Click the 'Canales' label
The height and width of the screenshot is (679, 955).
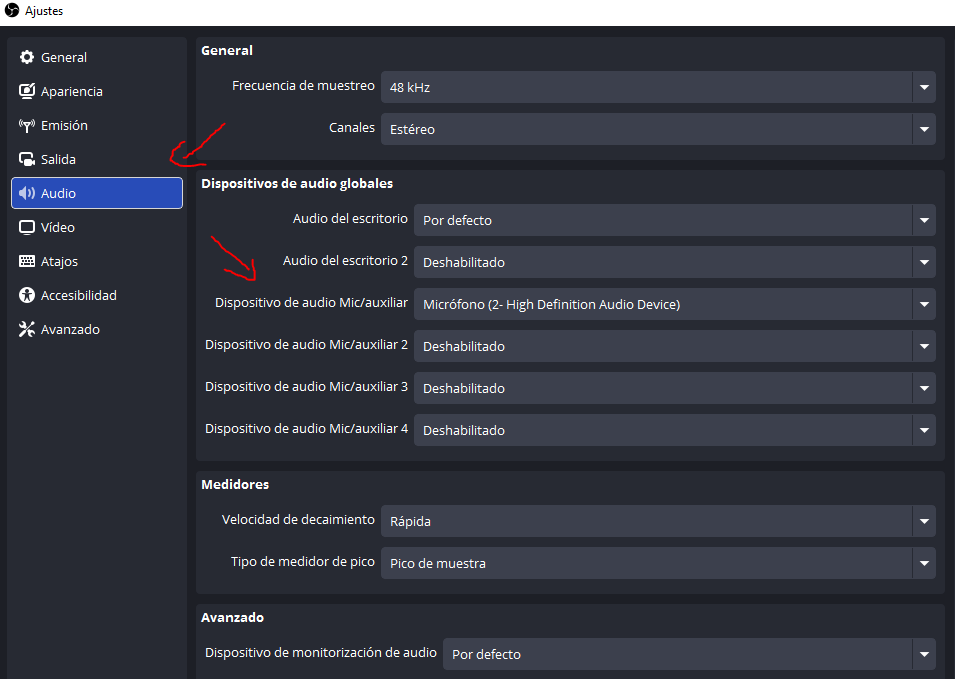coord(351,128)
